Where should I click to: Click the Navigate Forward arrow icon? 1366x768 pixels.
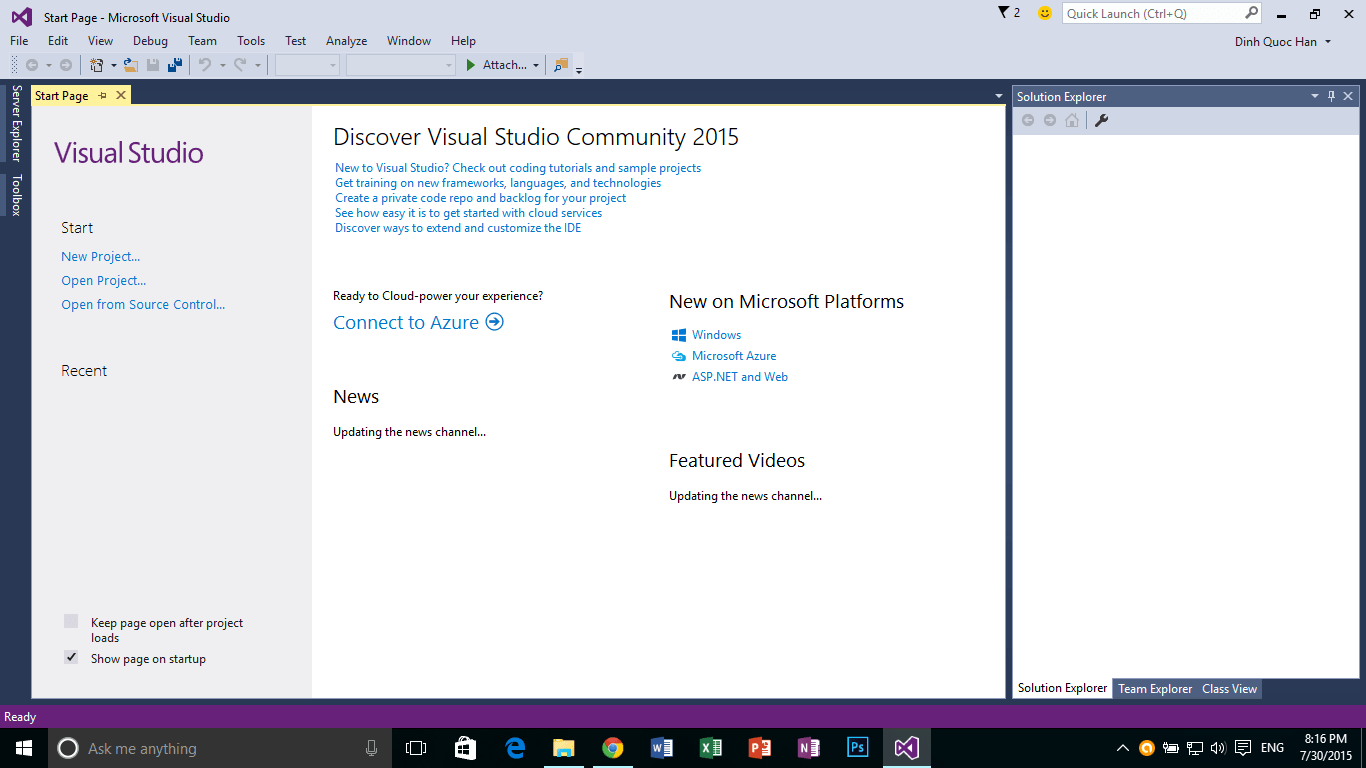[x=66, y=65]
